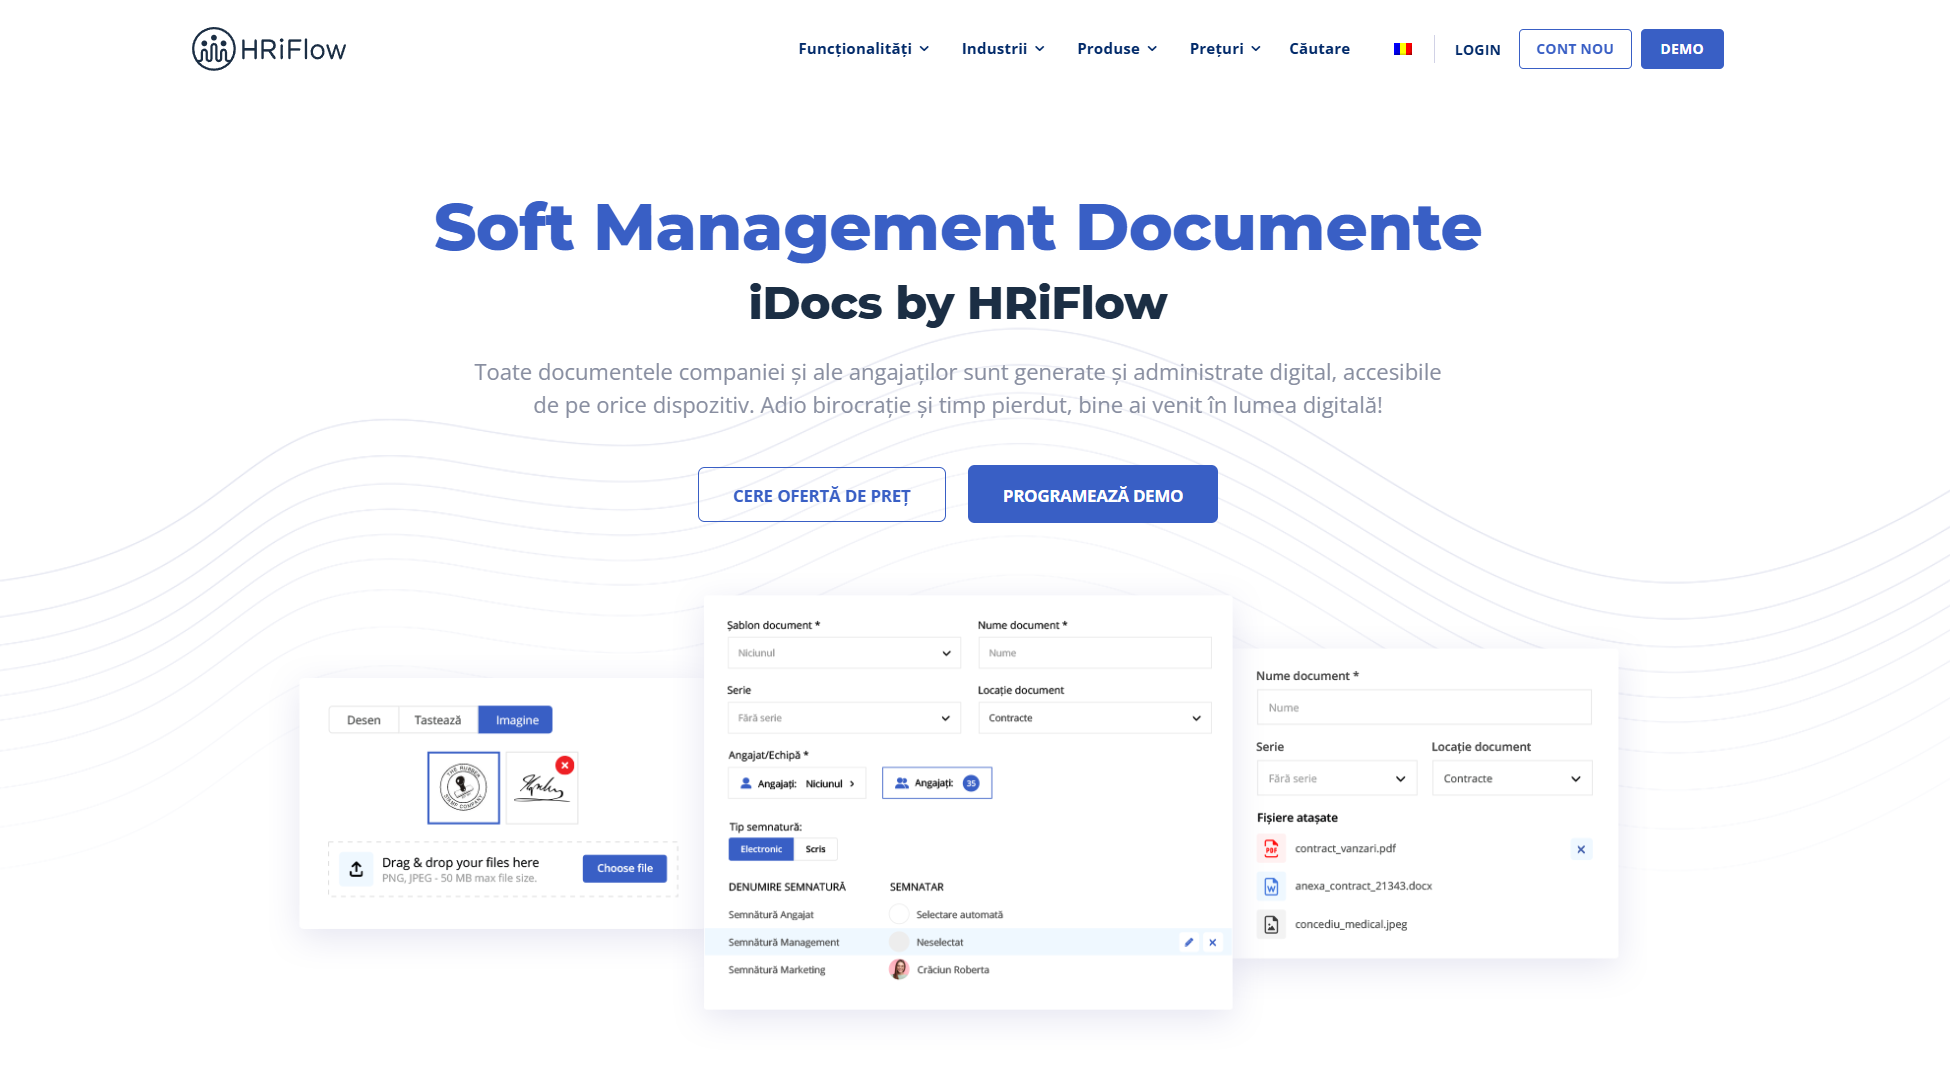Toggle signature type to Scris
The image size is (1950, 1080).
816,849
